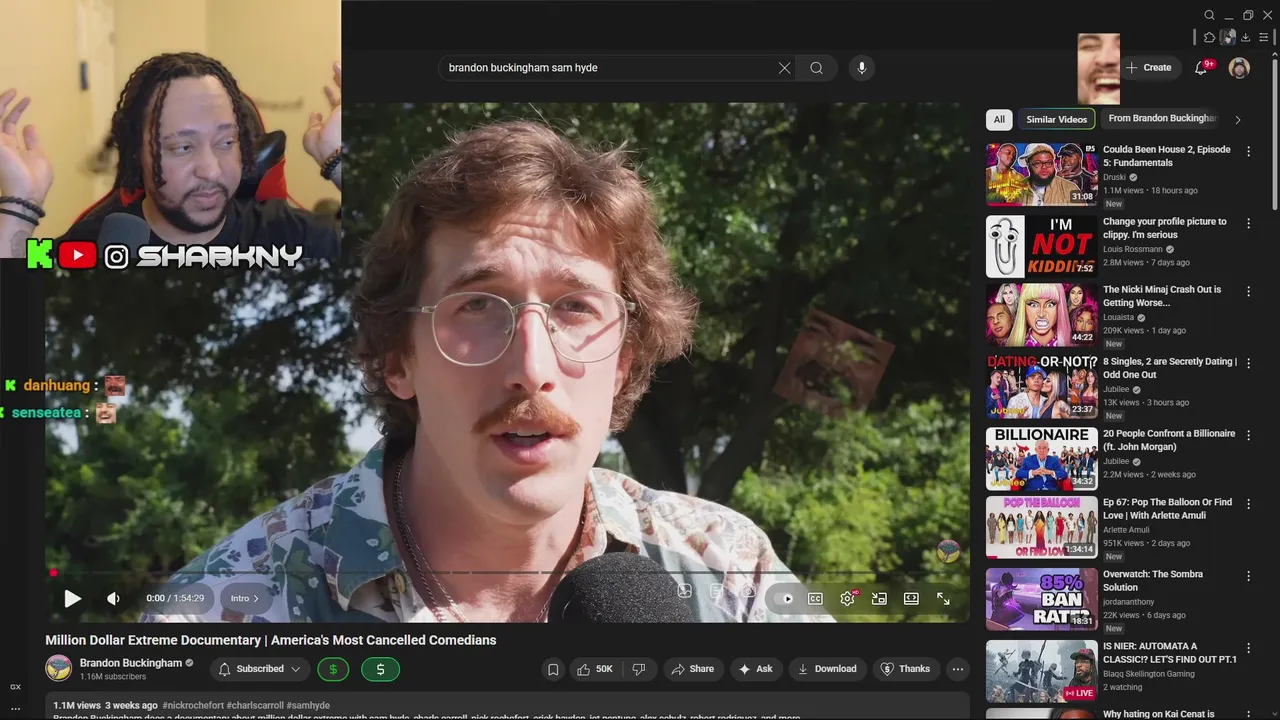This screenshot has width=1280, height=720.
Task: Open Subscribed notification dropdown
Action: [260, 669]
